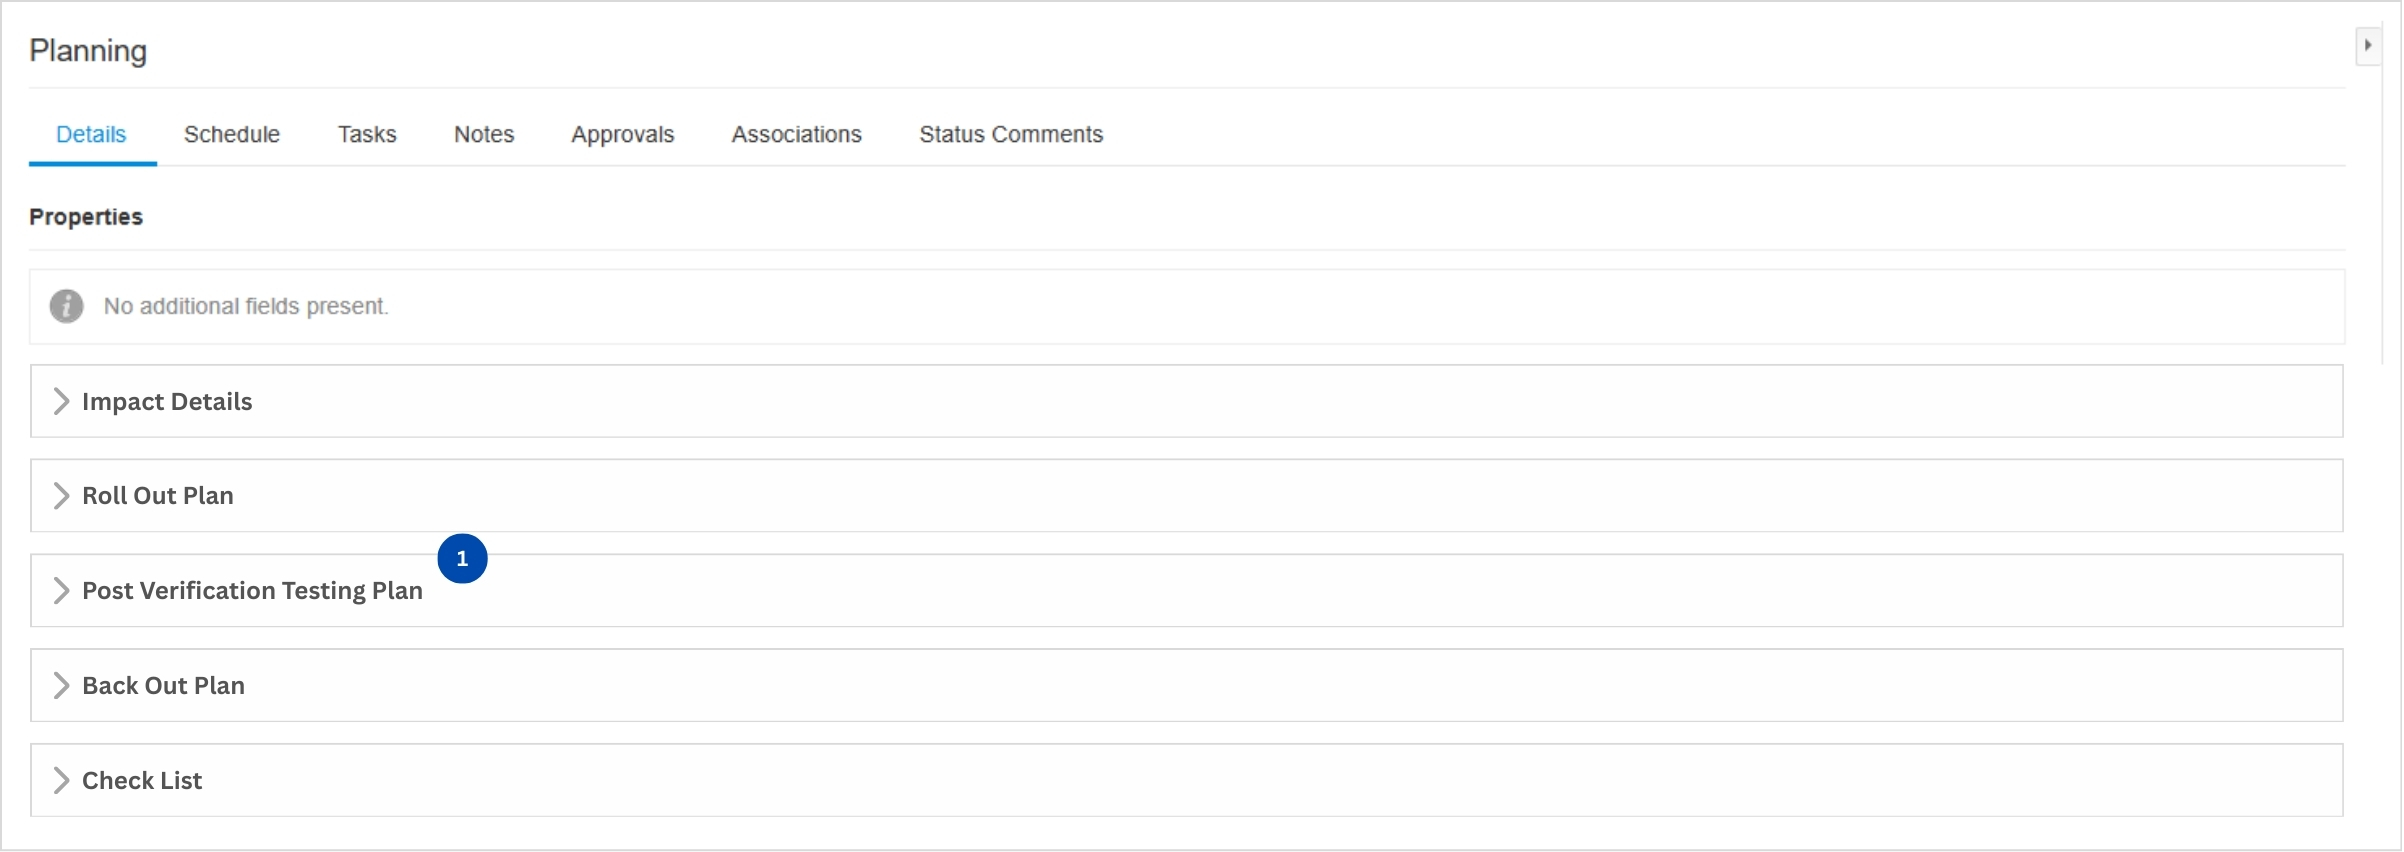Expand Back Out Plan chevron
This screenshot has height=852, width=2404.
61,685
